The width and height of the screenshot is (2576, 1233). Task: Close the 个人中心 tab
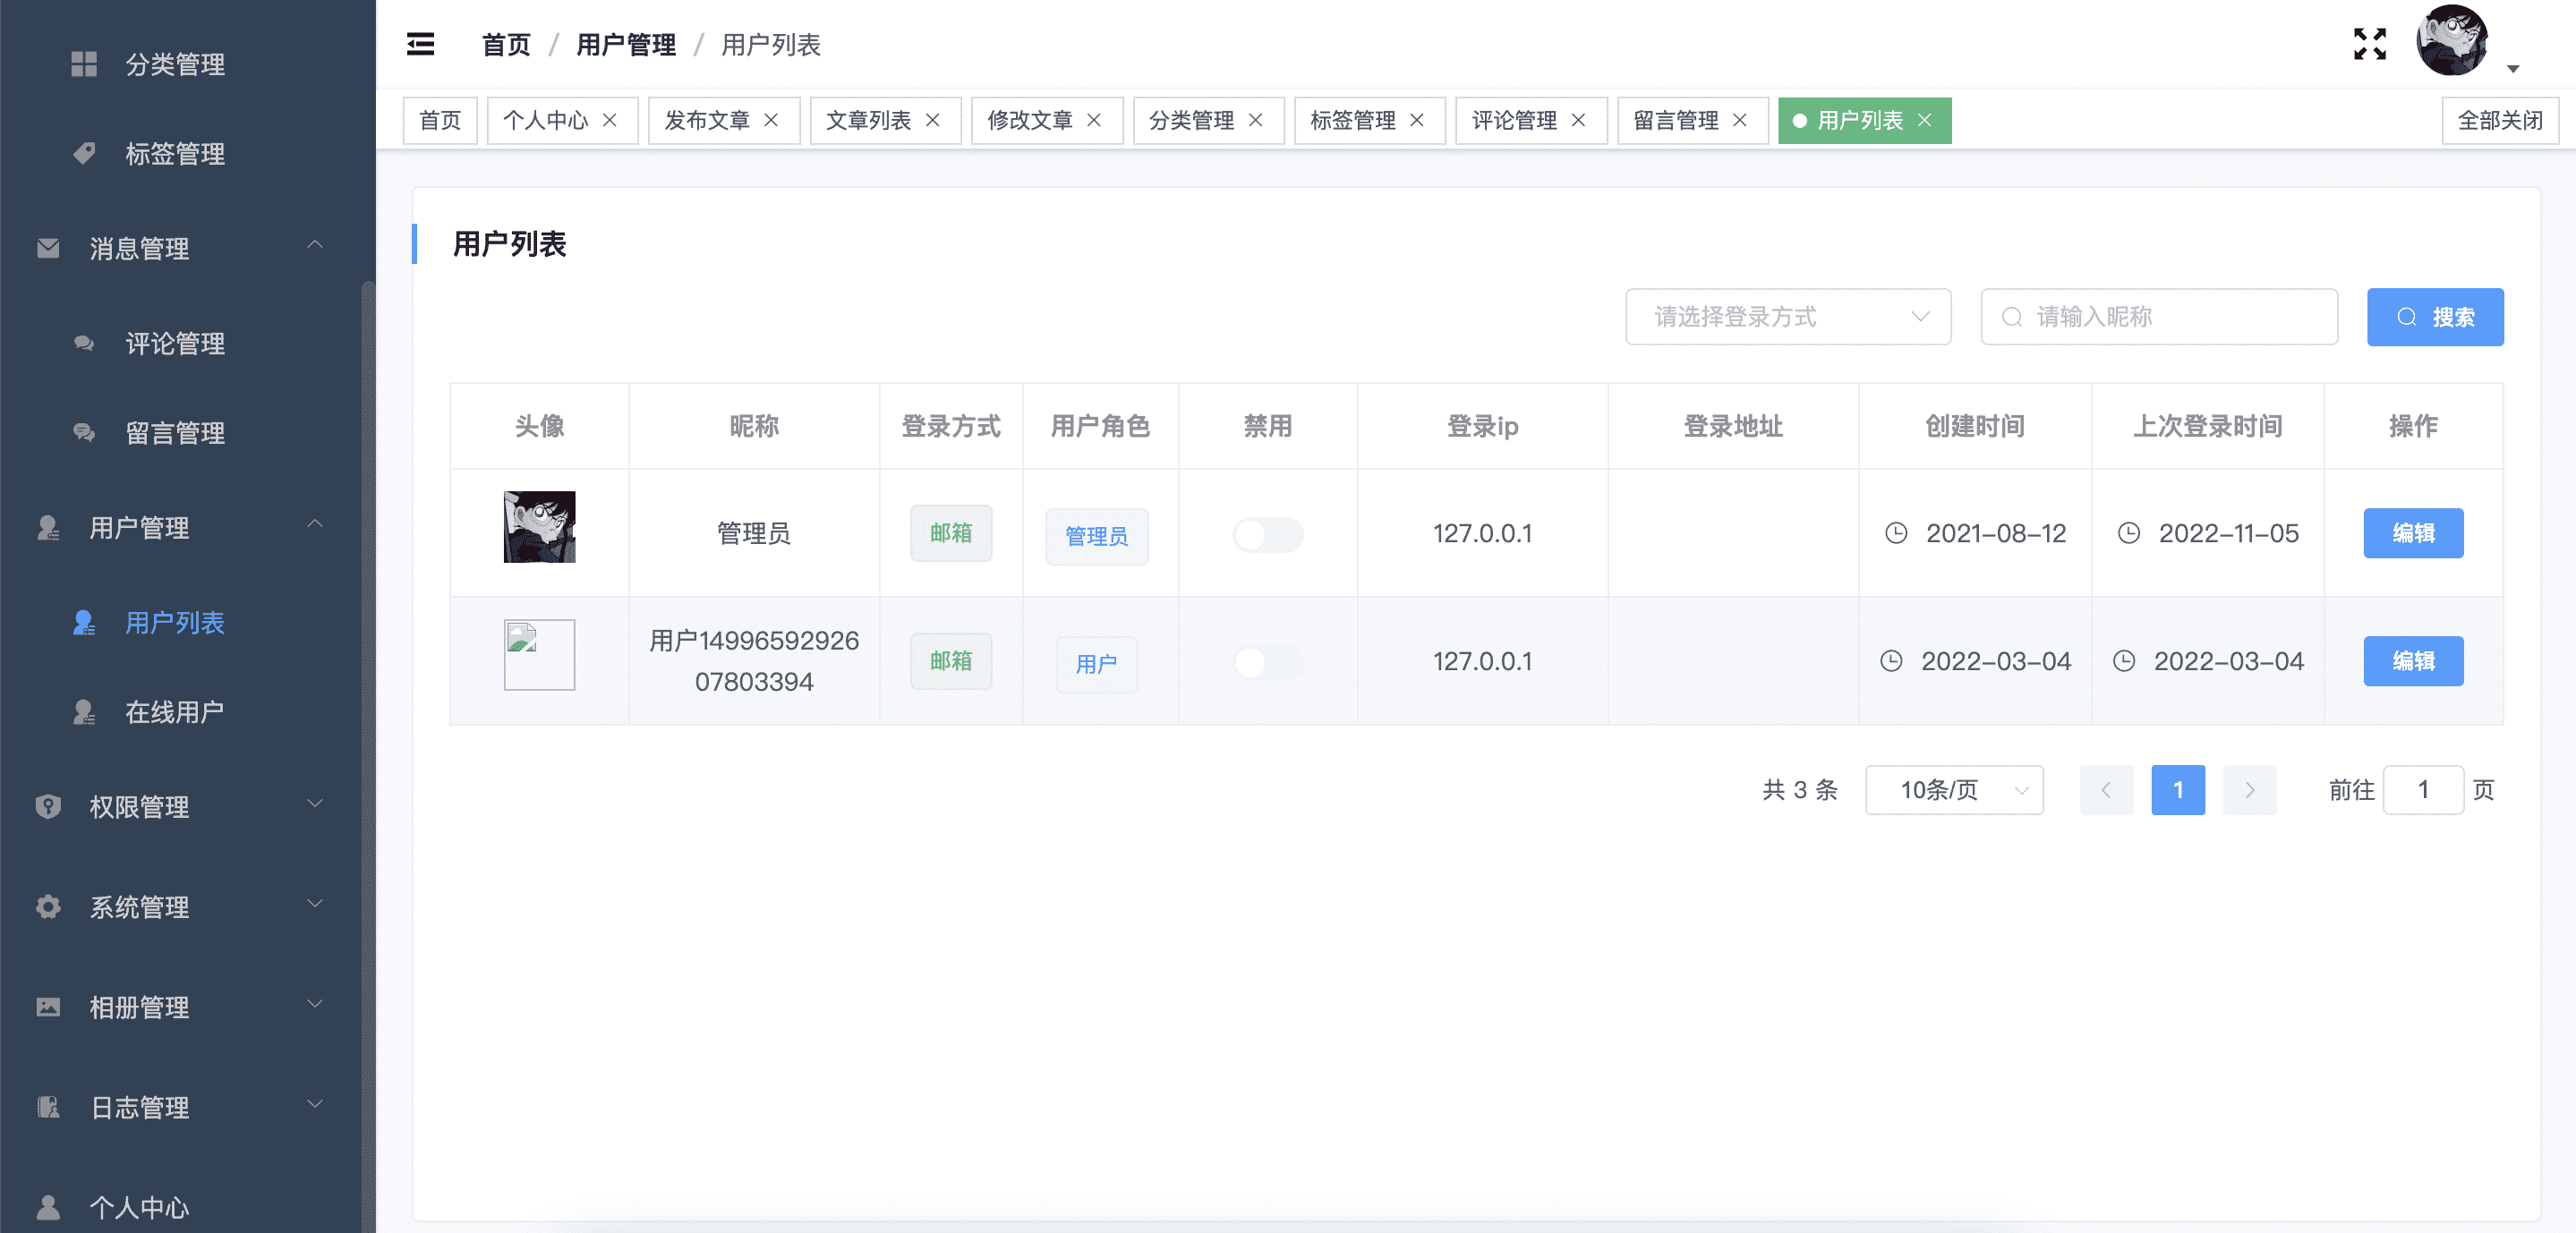point(609,120)
